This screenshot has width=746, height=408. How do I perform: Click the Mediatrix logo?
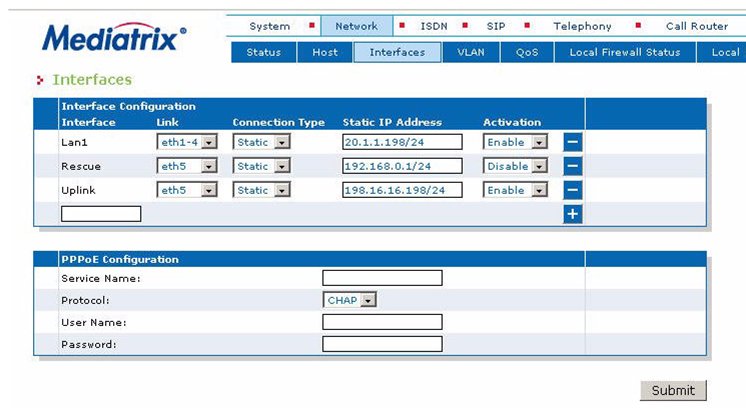(114, 37)
